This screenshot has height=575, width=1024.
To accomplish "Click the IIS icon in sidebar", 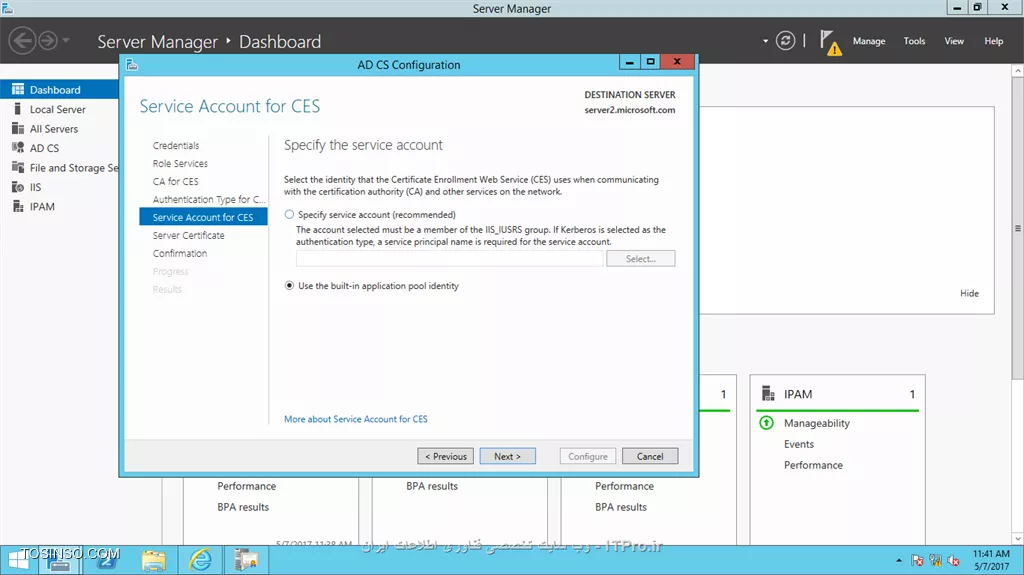I will pos(18,187).
